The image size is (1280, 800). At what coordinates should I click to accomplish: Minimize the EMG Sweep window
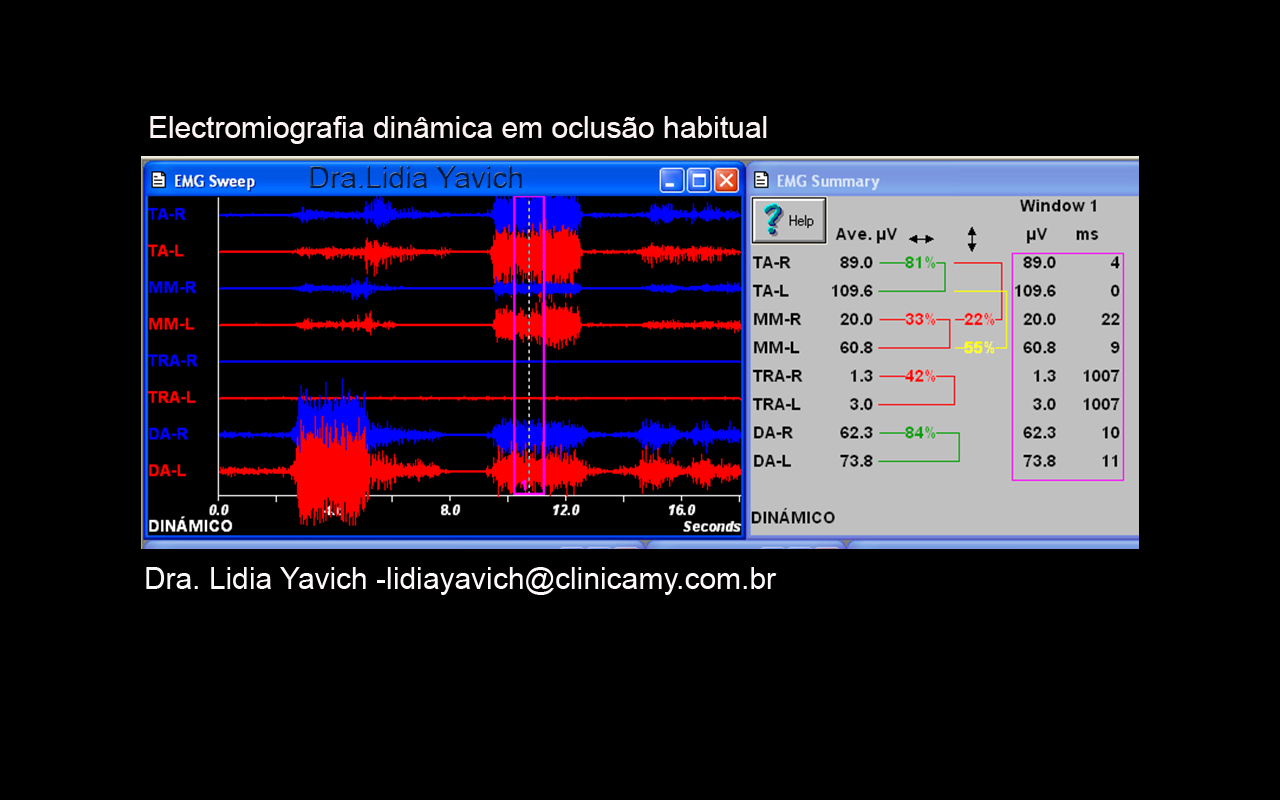click(672, 181)
